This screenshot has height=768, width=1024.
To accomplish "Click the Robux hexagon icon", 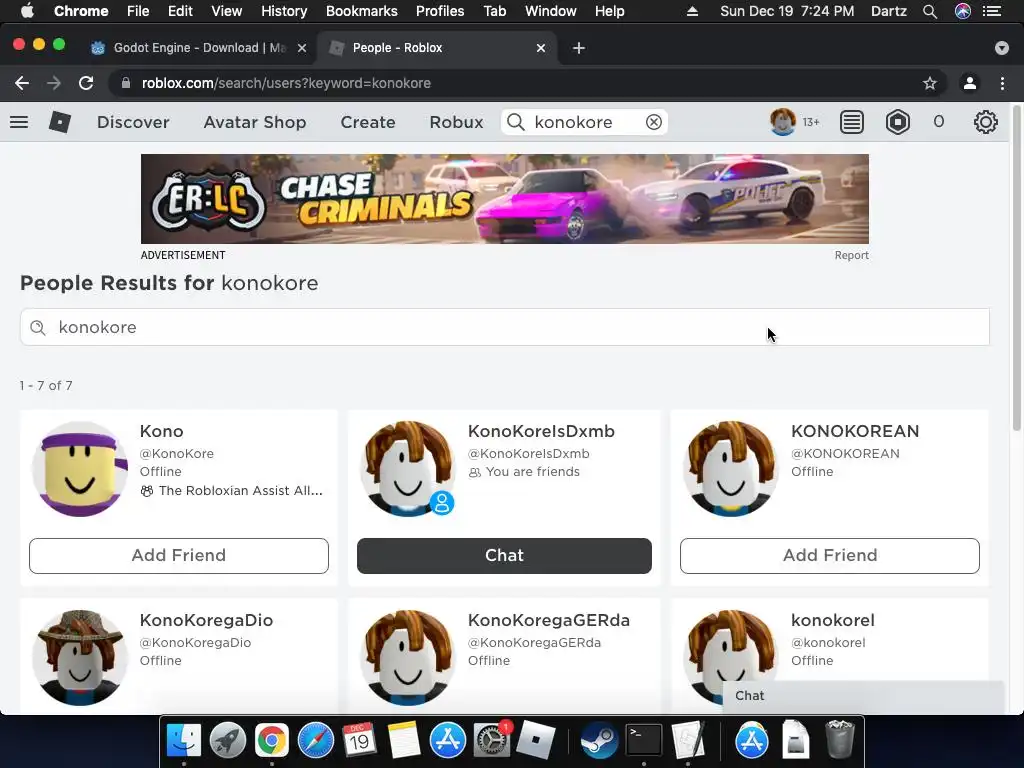I will pyautogui.click(x=898, y=122).
